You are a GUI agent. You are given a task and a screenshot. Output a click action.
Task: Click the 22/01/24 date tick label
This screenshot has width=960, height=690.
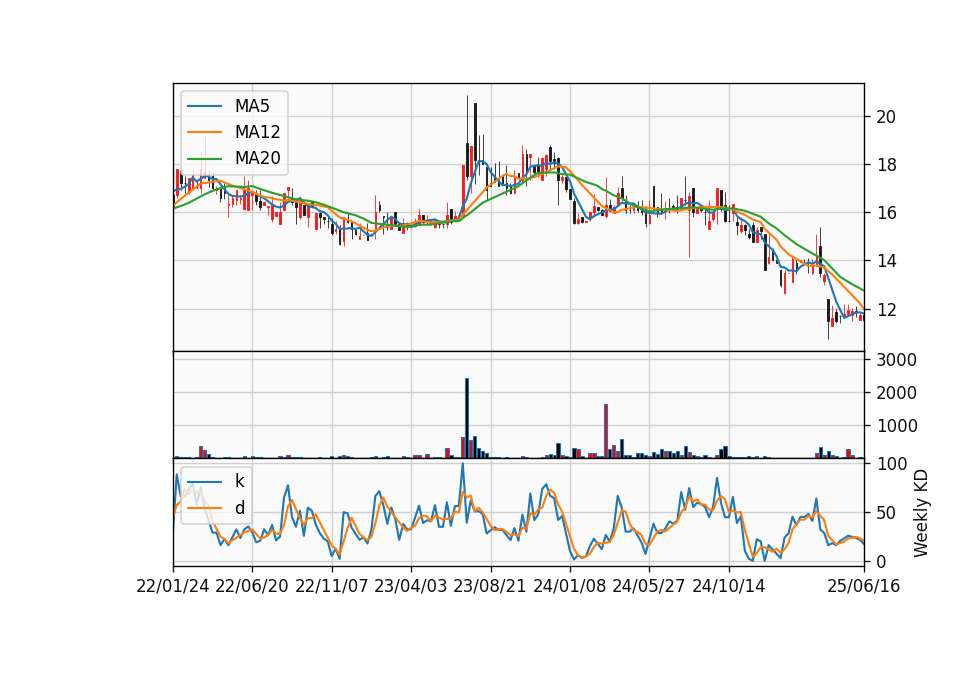173,586
